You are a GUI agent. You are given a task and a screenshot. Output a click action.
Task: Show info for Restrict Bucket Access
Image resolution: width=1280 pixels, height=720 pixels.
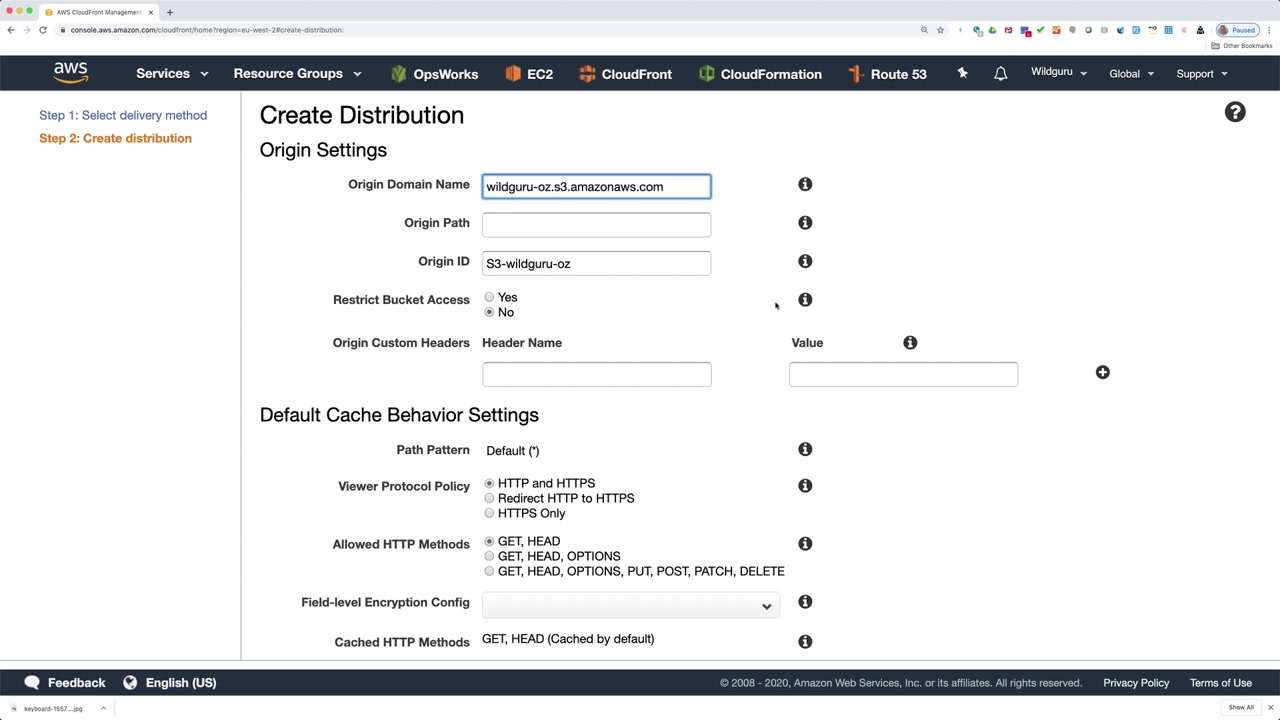pos(805,300)
